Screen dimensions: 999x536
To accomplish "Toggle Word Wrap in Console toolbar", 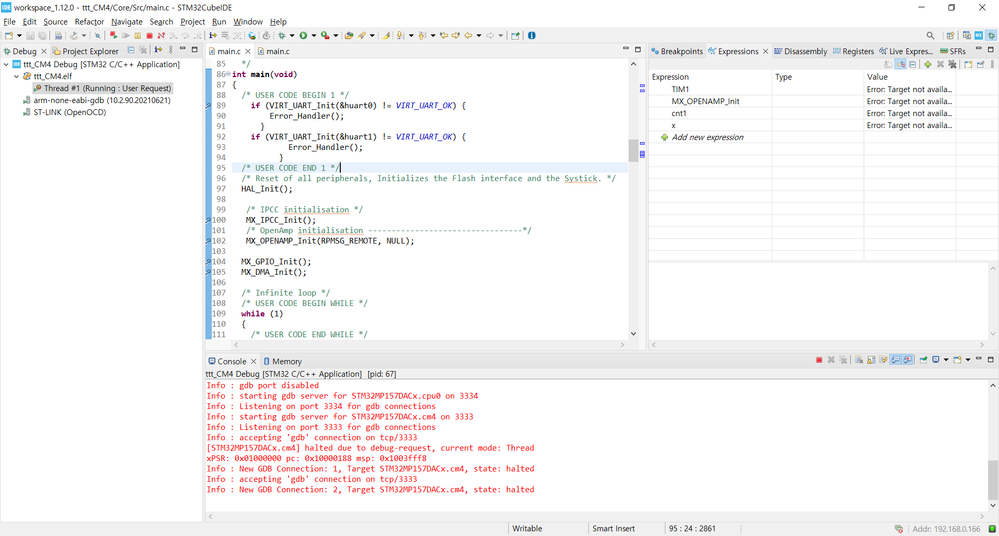I will (883, 360).
